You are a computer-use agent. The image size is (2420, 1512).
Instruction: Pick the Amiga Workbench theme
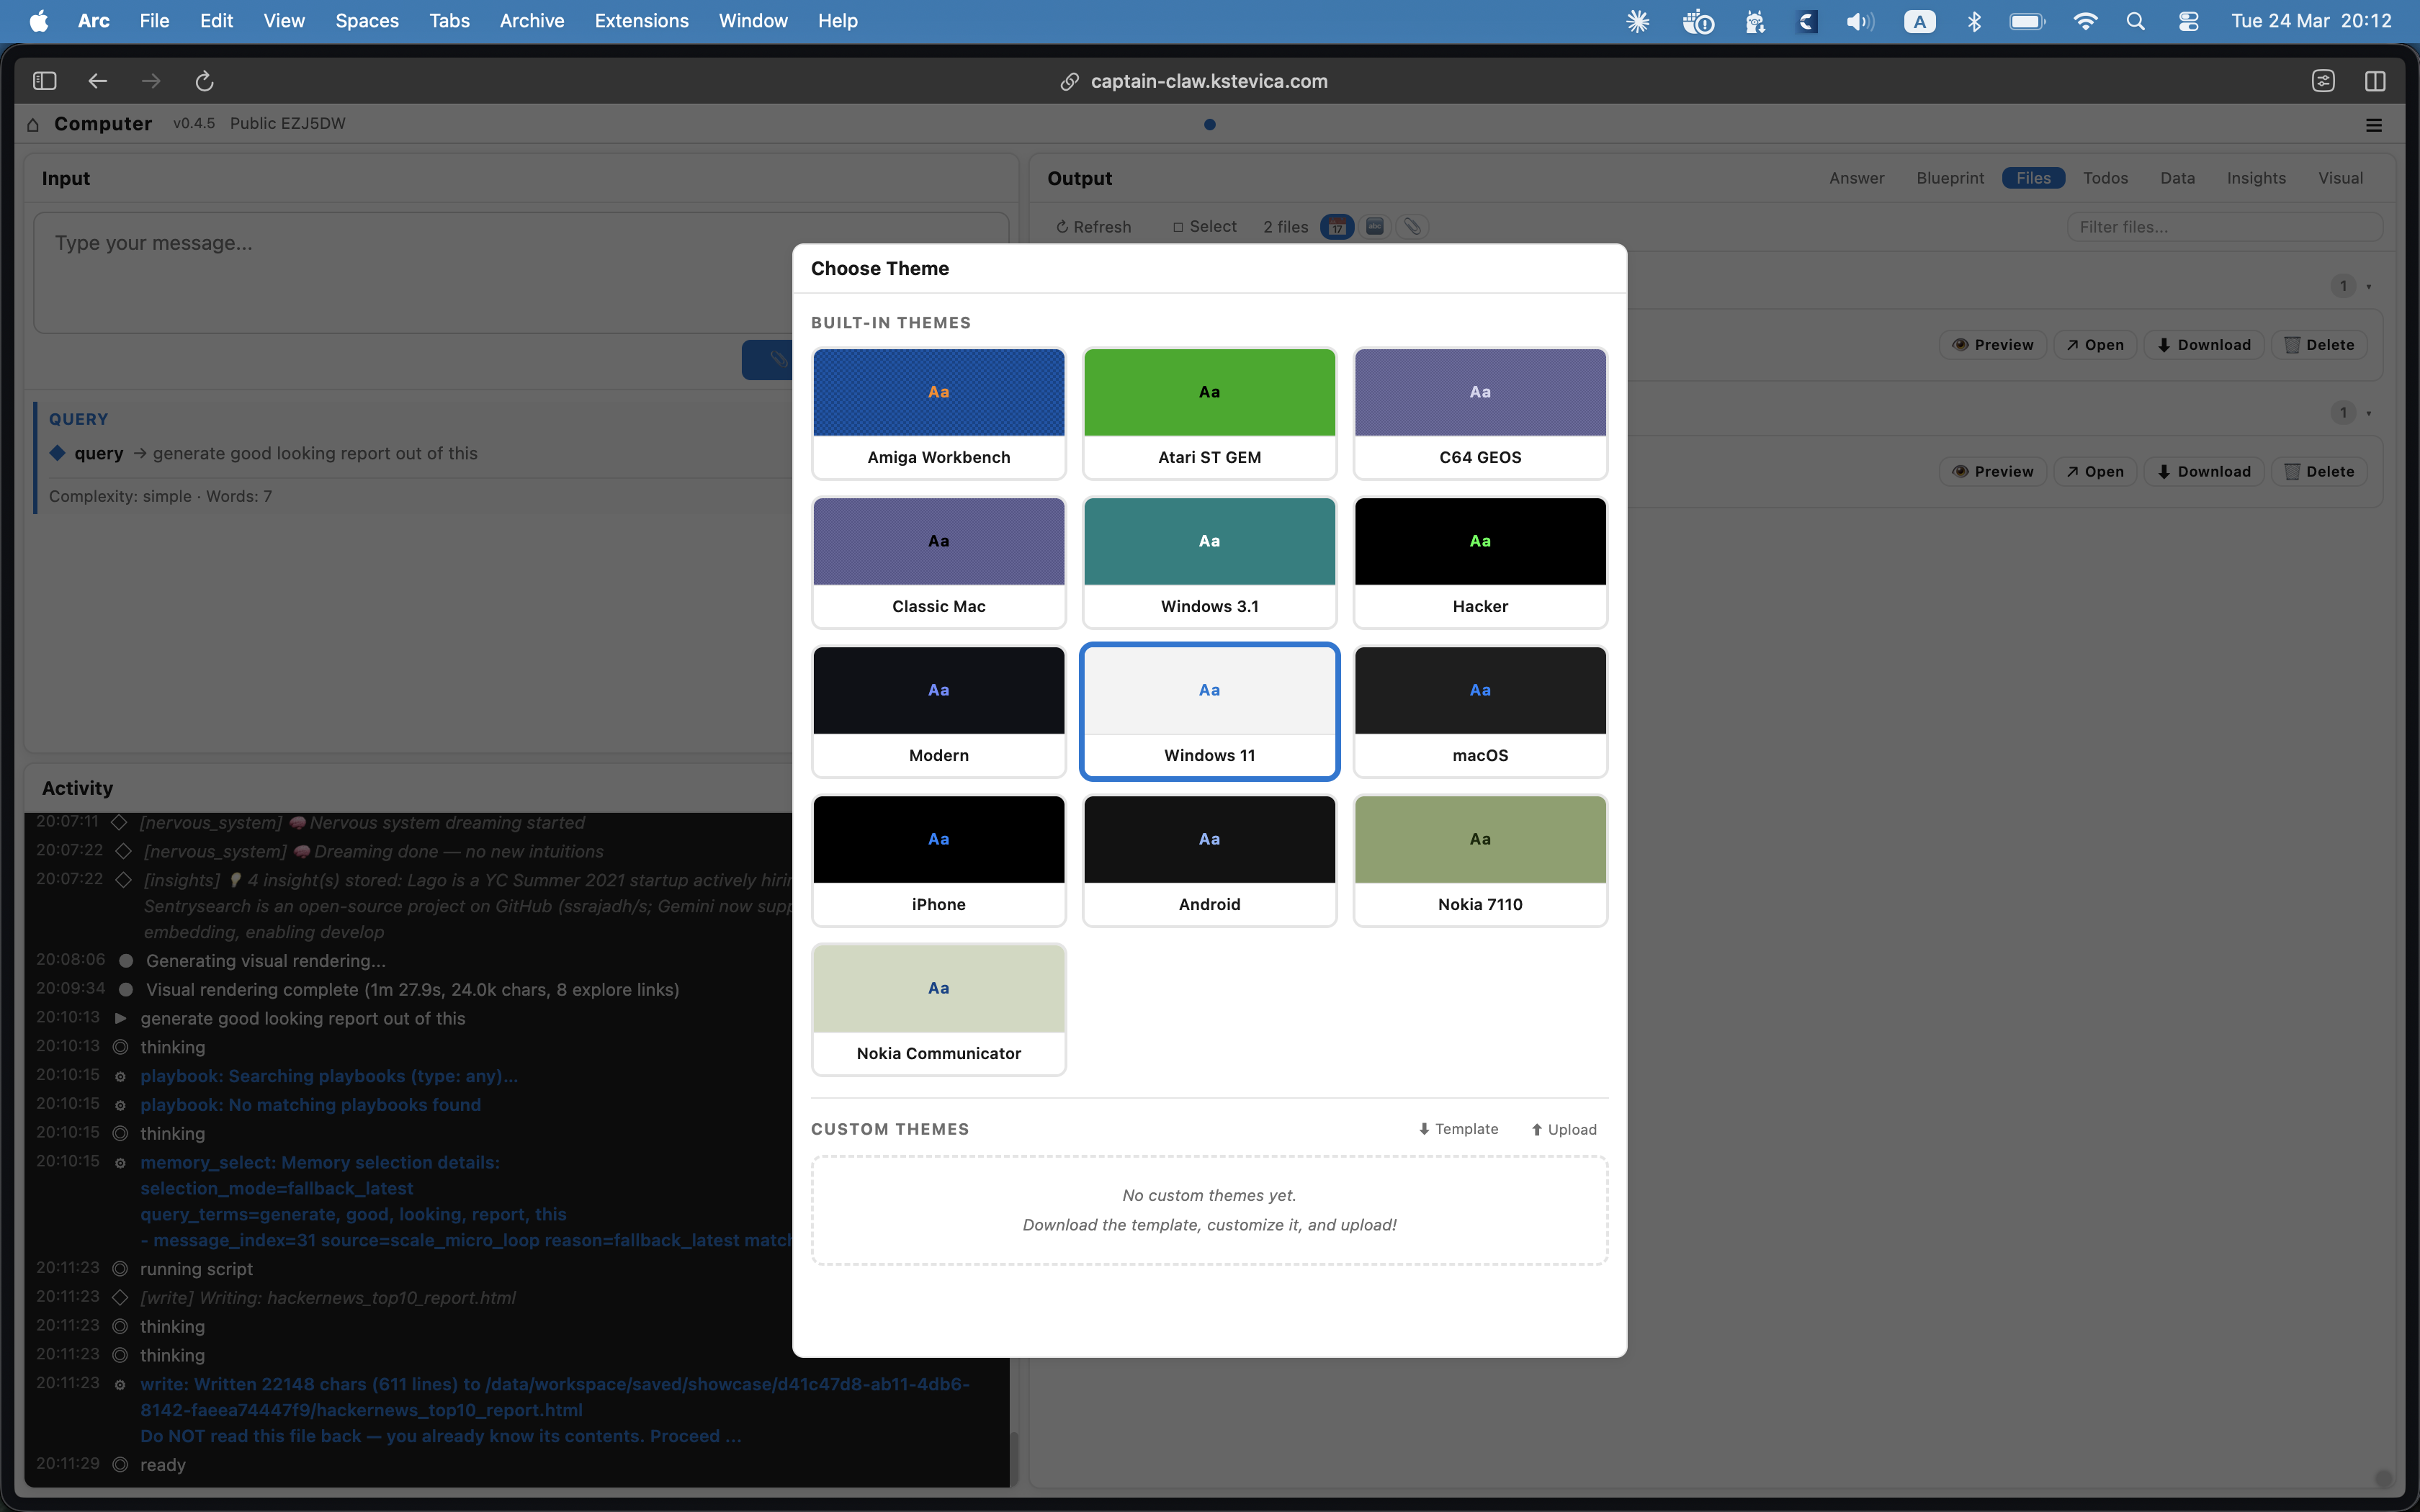tap(938, 414)
